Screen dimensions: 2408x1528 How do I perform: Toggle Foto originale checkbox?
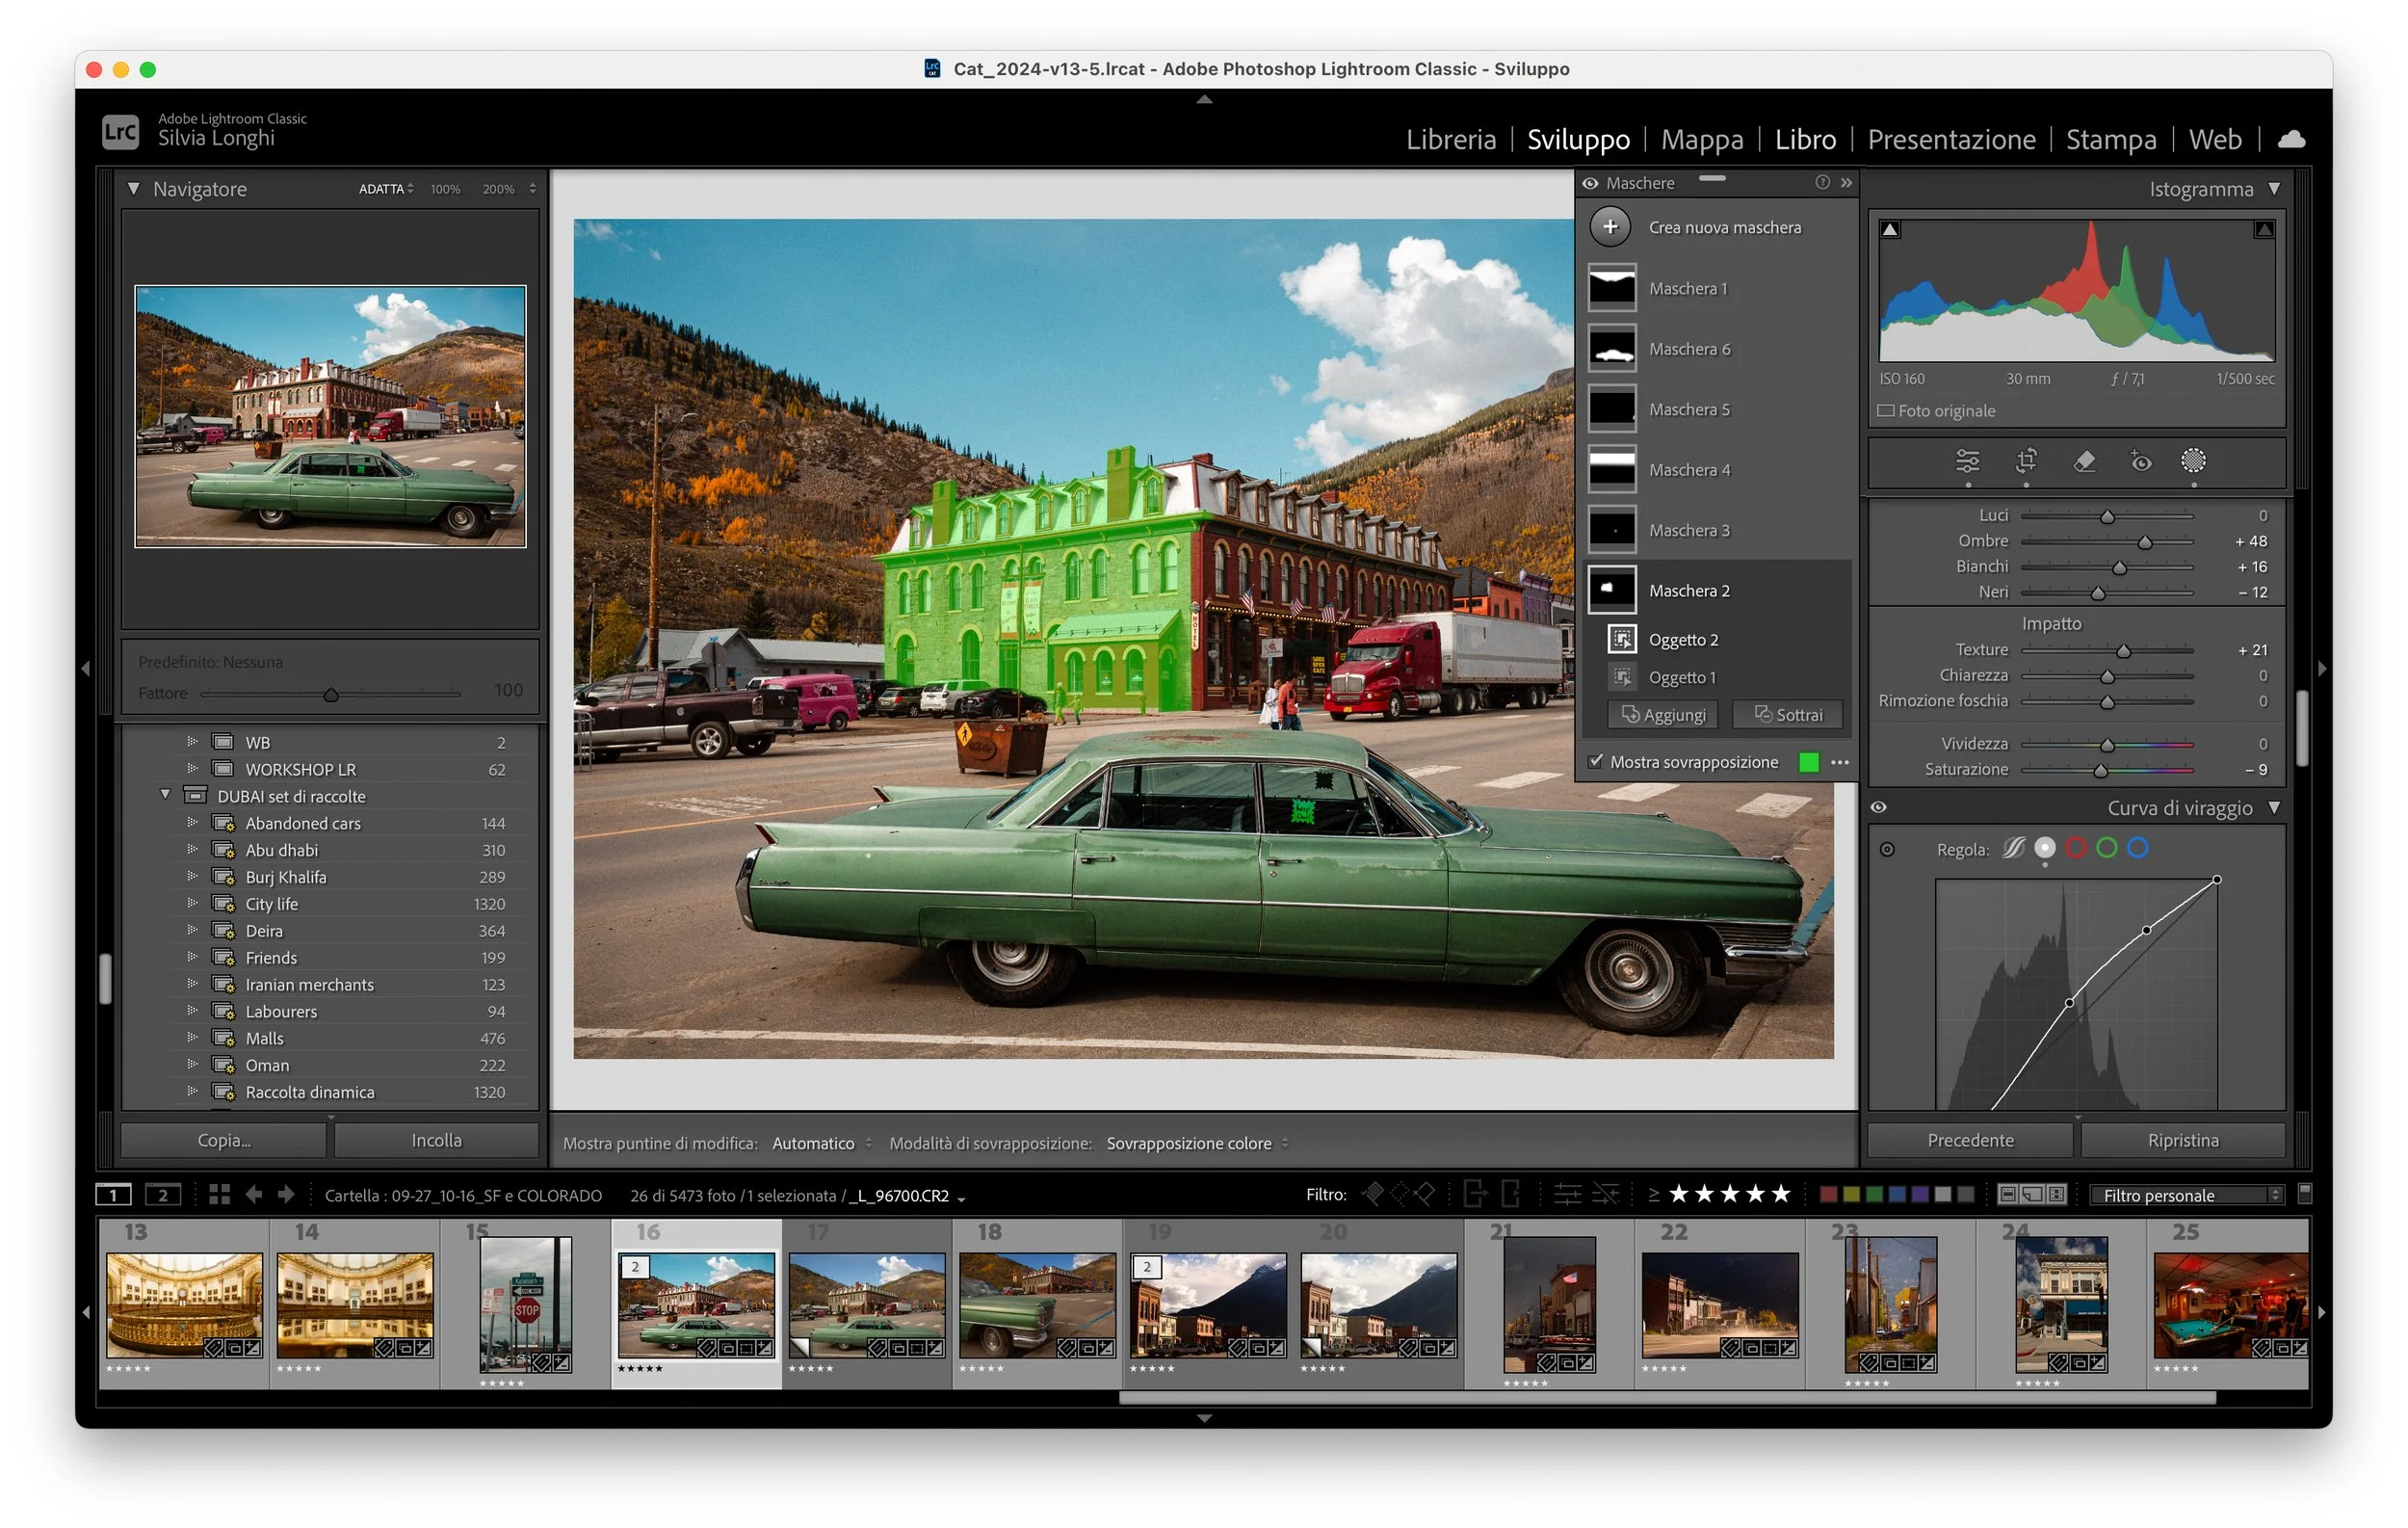click(x=1886, y=411)
